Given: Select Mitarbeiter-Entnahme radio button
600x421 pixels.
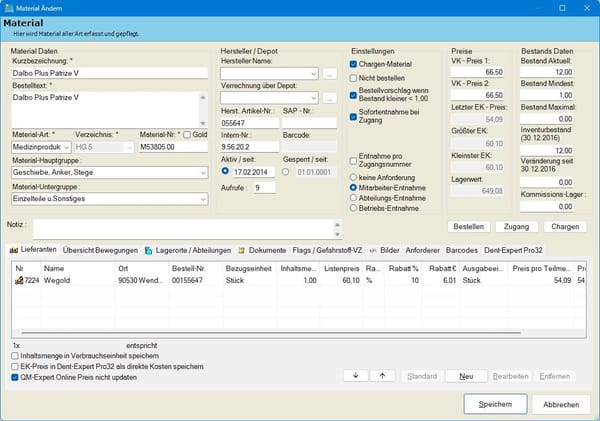Looking at the screenshot, I should tap(353, 188).
